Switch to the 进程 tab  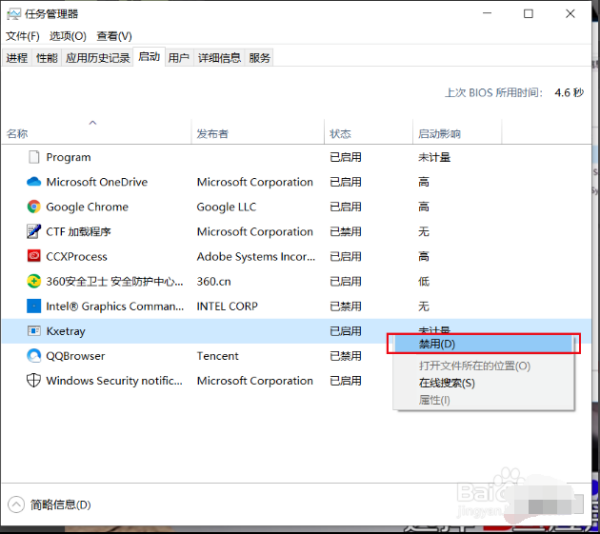point(17,58)
